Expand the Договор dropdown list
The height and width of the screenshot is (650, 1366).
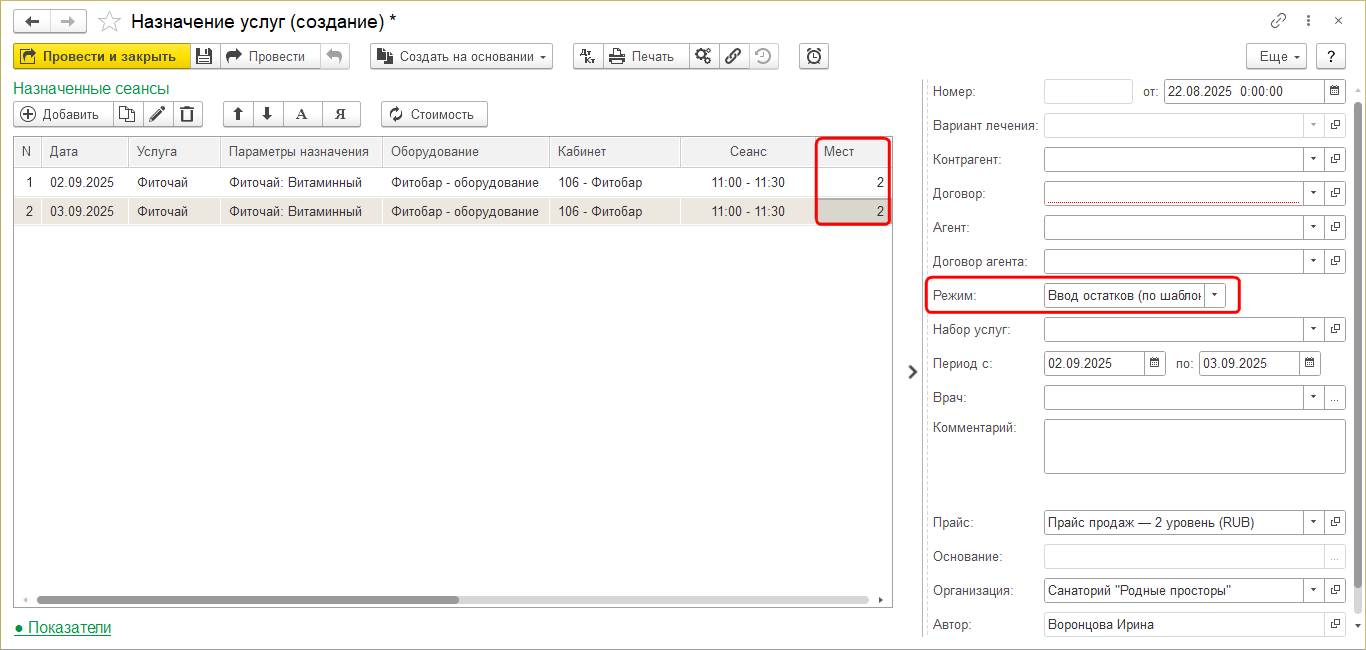pos(1313,193)
